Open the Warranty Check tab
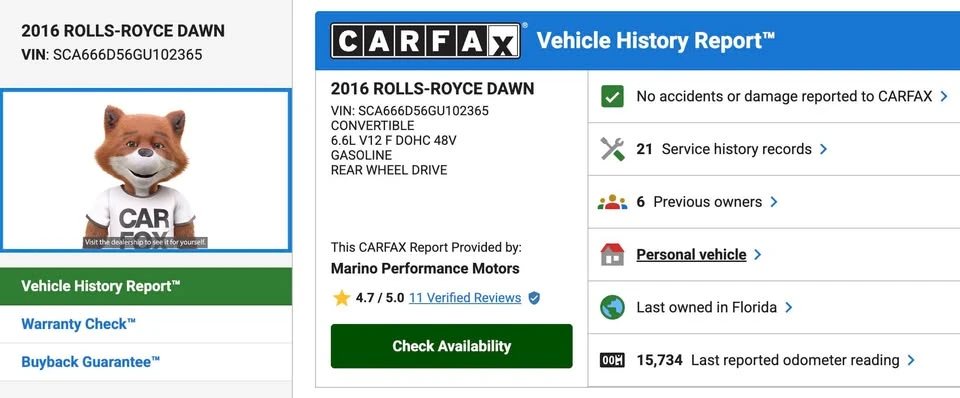This screenshot has height=398, width=960. click(x=146, y=324)
